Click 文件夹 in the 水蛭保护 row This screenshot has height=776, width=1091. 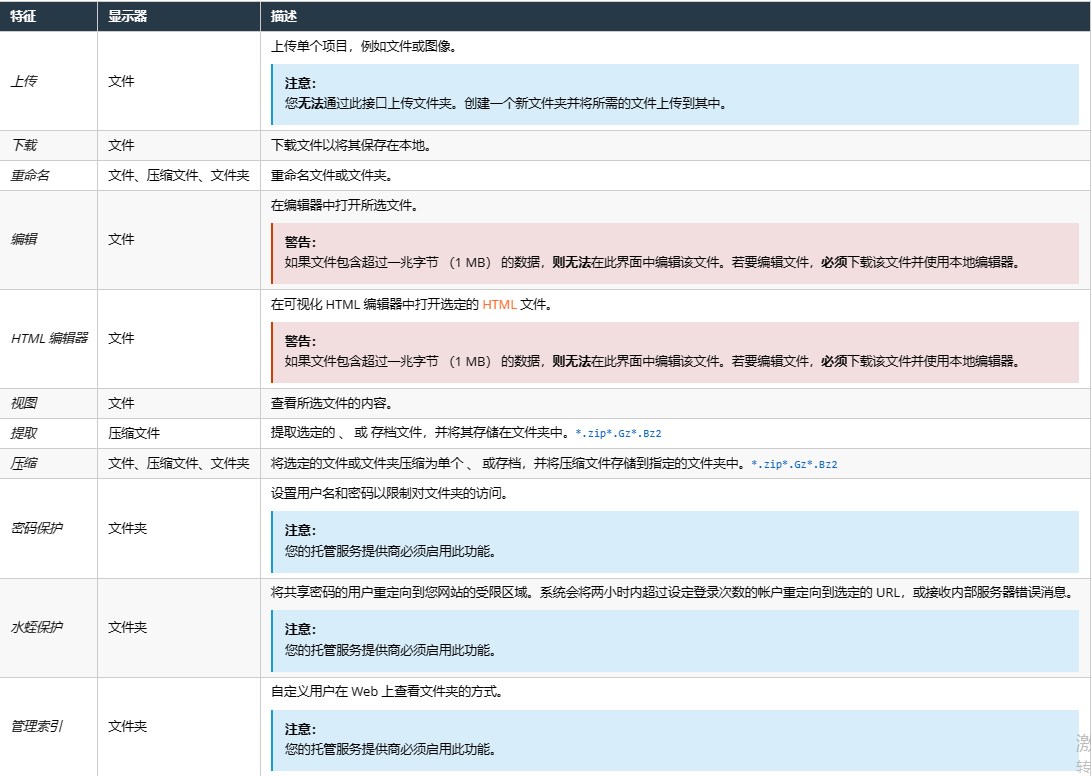[x=127, y=627]
